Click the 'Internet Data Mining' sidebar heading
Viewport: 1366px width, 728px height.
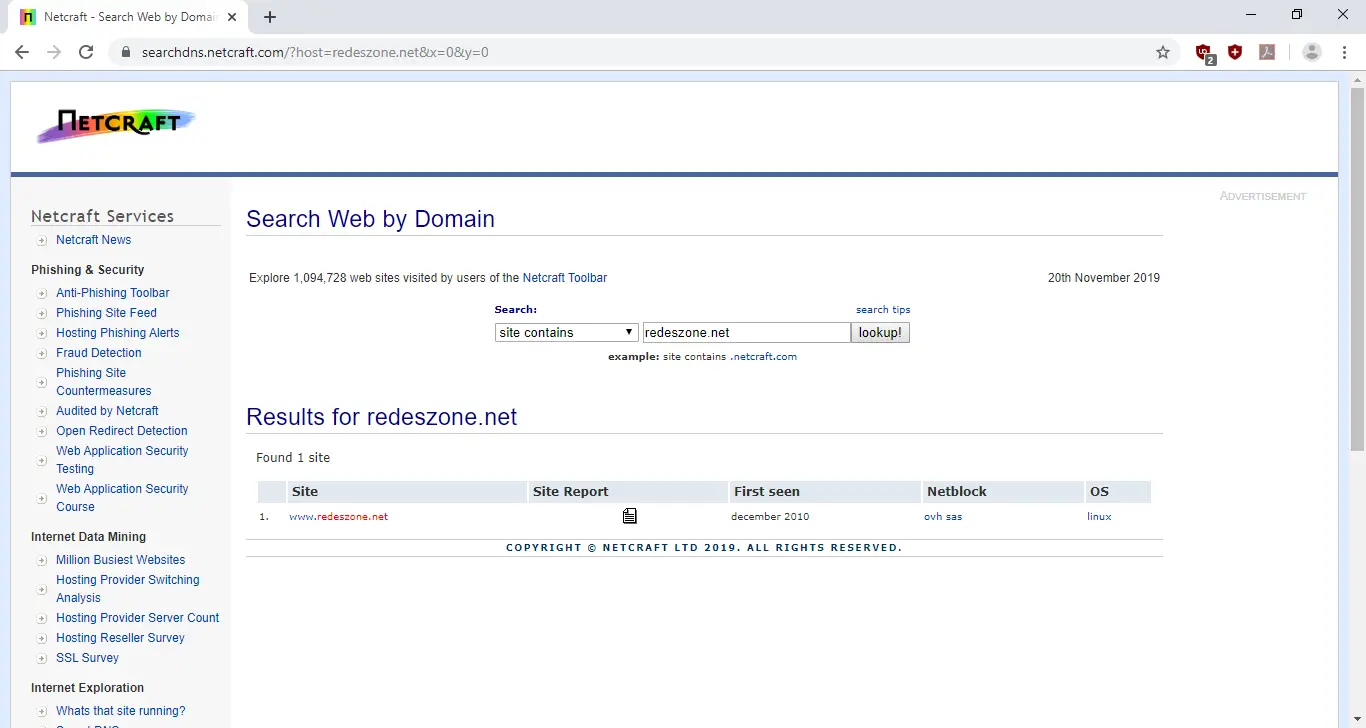pyautogui.click(x=88, y=537)
